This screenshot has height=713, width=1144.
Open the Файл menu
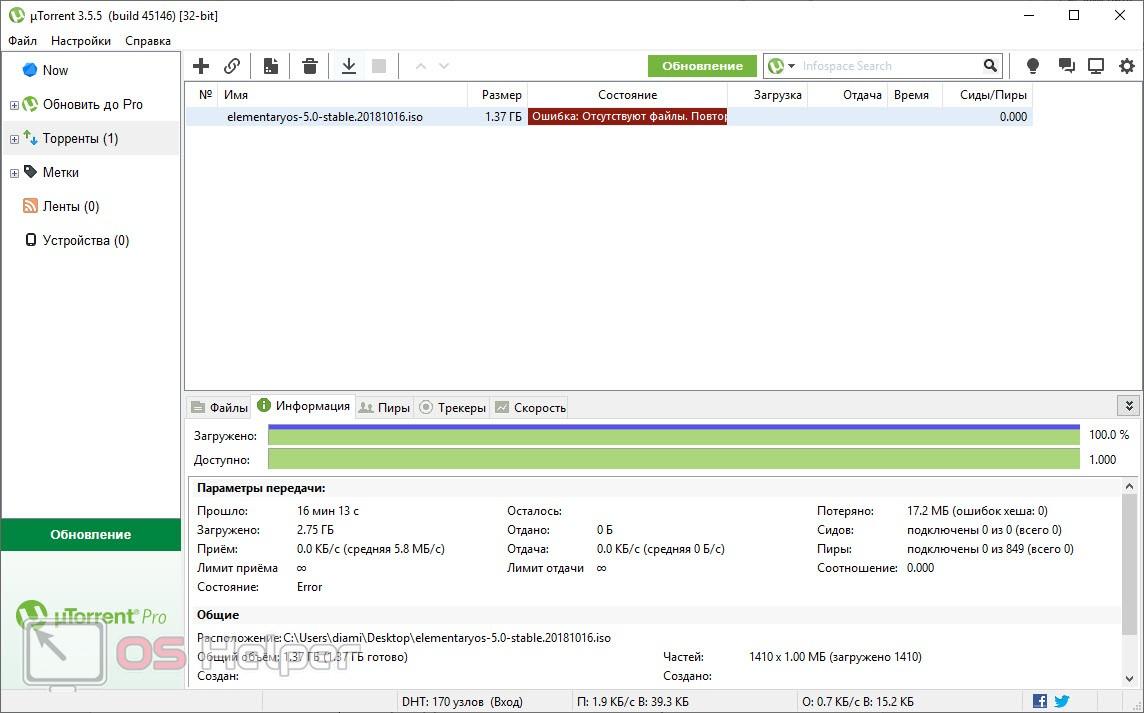(x=23, y=41)
